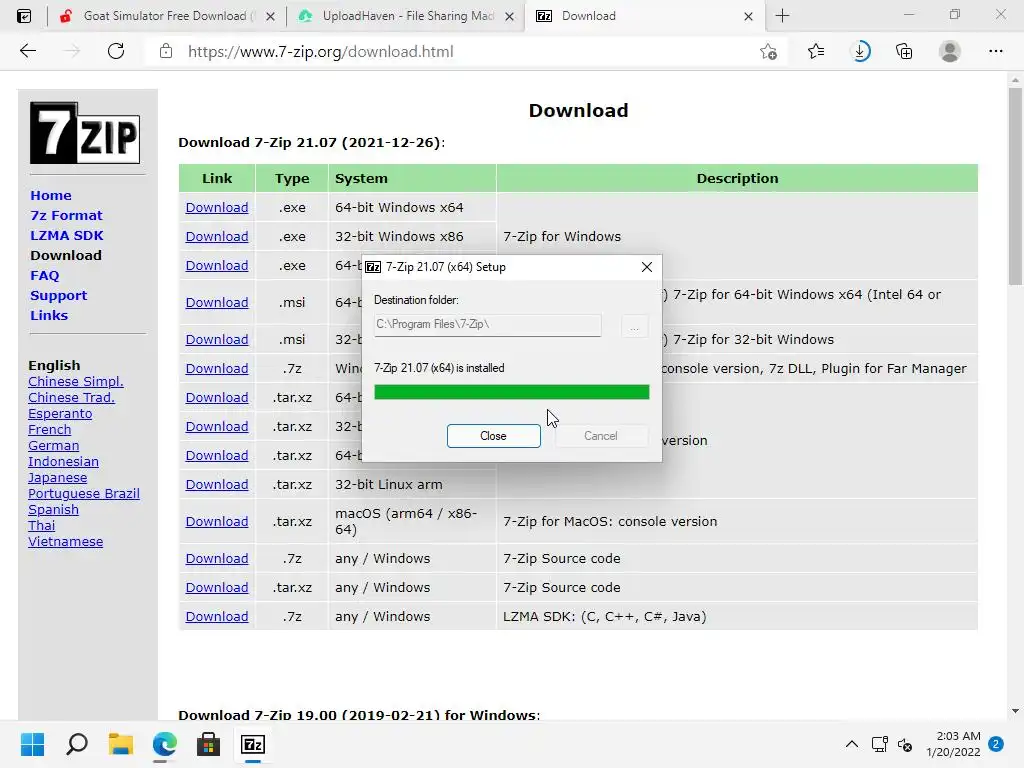Image resolution: width=1024 pixels, height=768 pixels.
Task: Click the volume muted tray icon
Action: (905, 744)
